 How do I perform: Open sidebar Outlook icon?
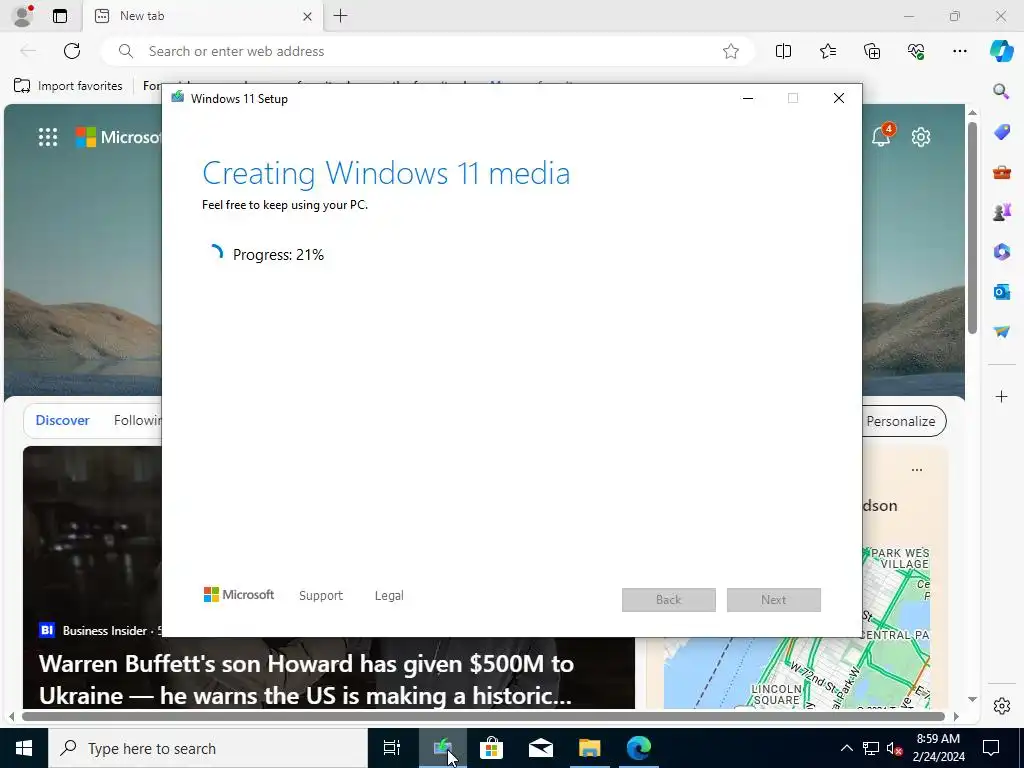tap(1001, 291)
